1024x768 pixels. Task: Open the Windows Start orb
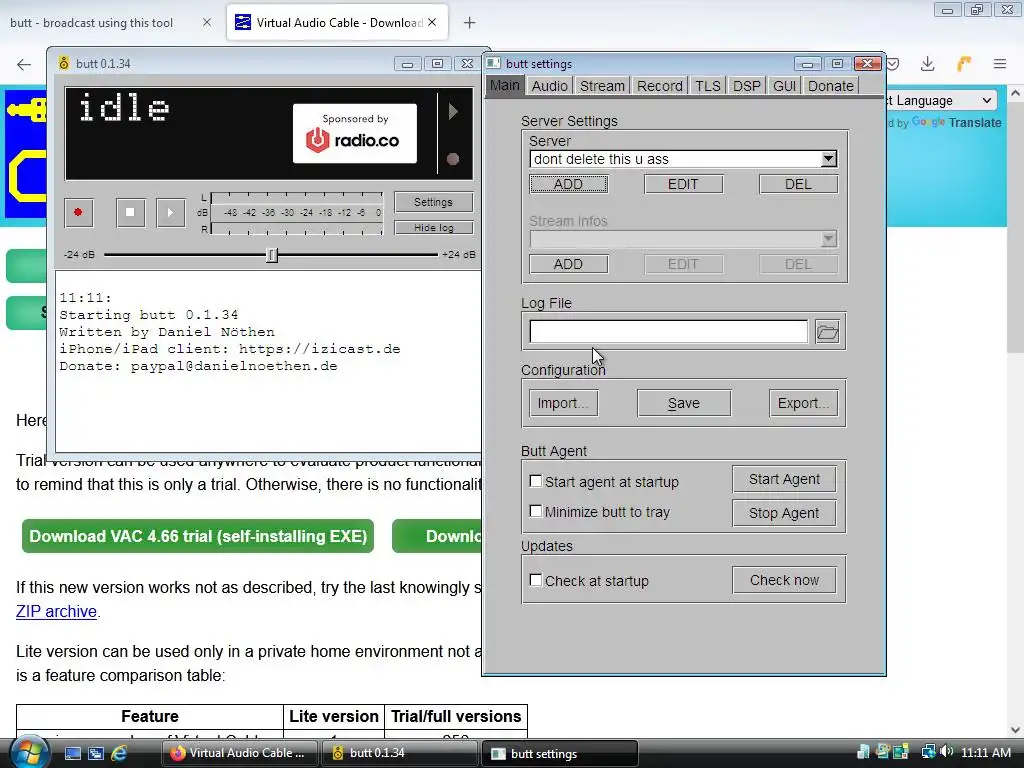click(29, 752)
